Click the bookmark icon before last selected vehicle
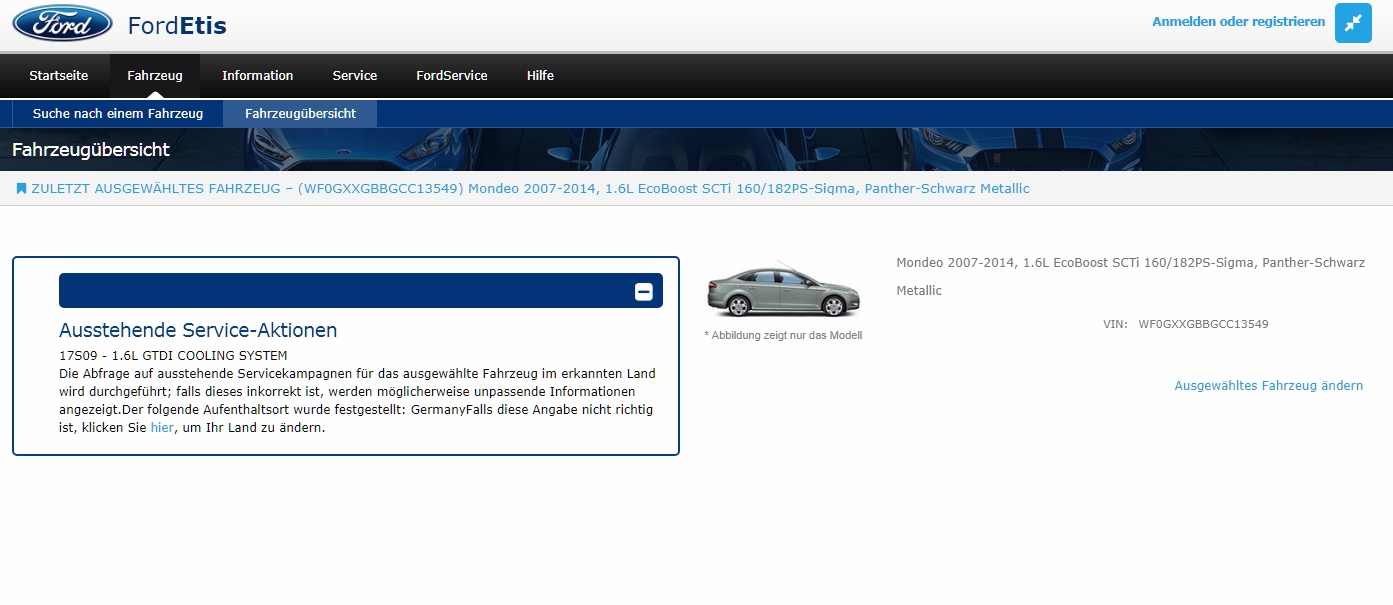 pos(21,189)
